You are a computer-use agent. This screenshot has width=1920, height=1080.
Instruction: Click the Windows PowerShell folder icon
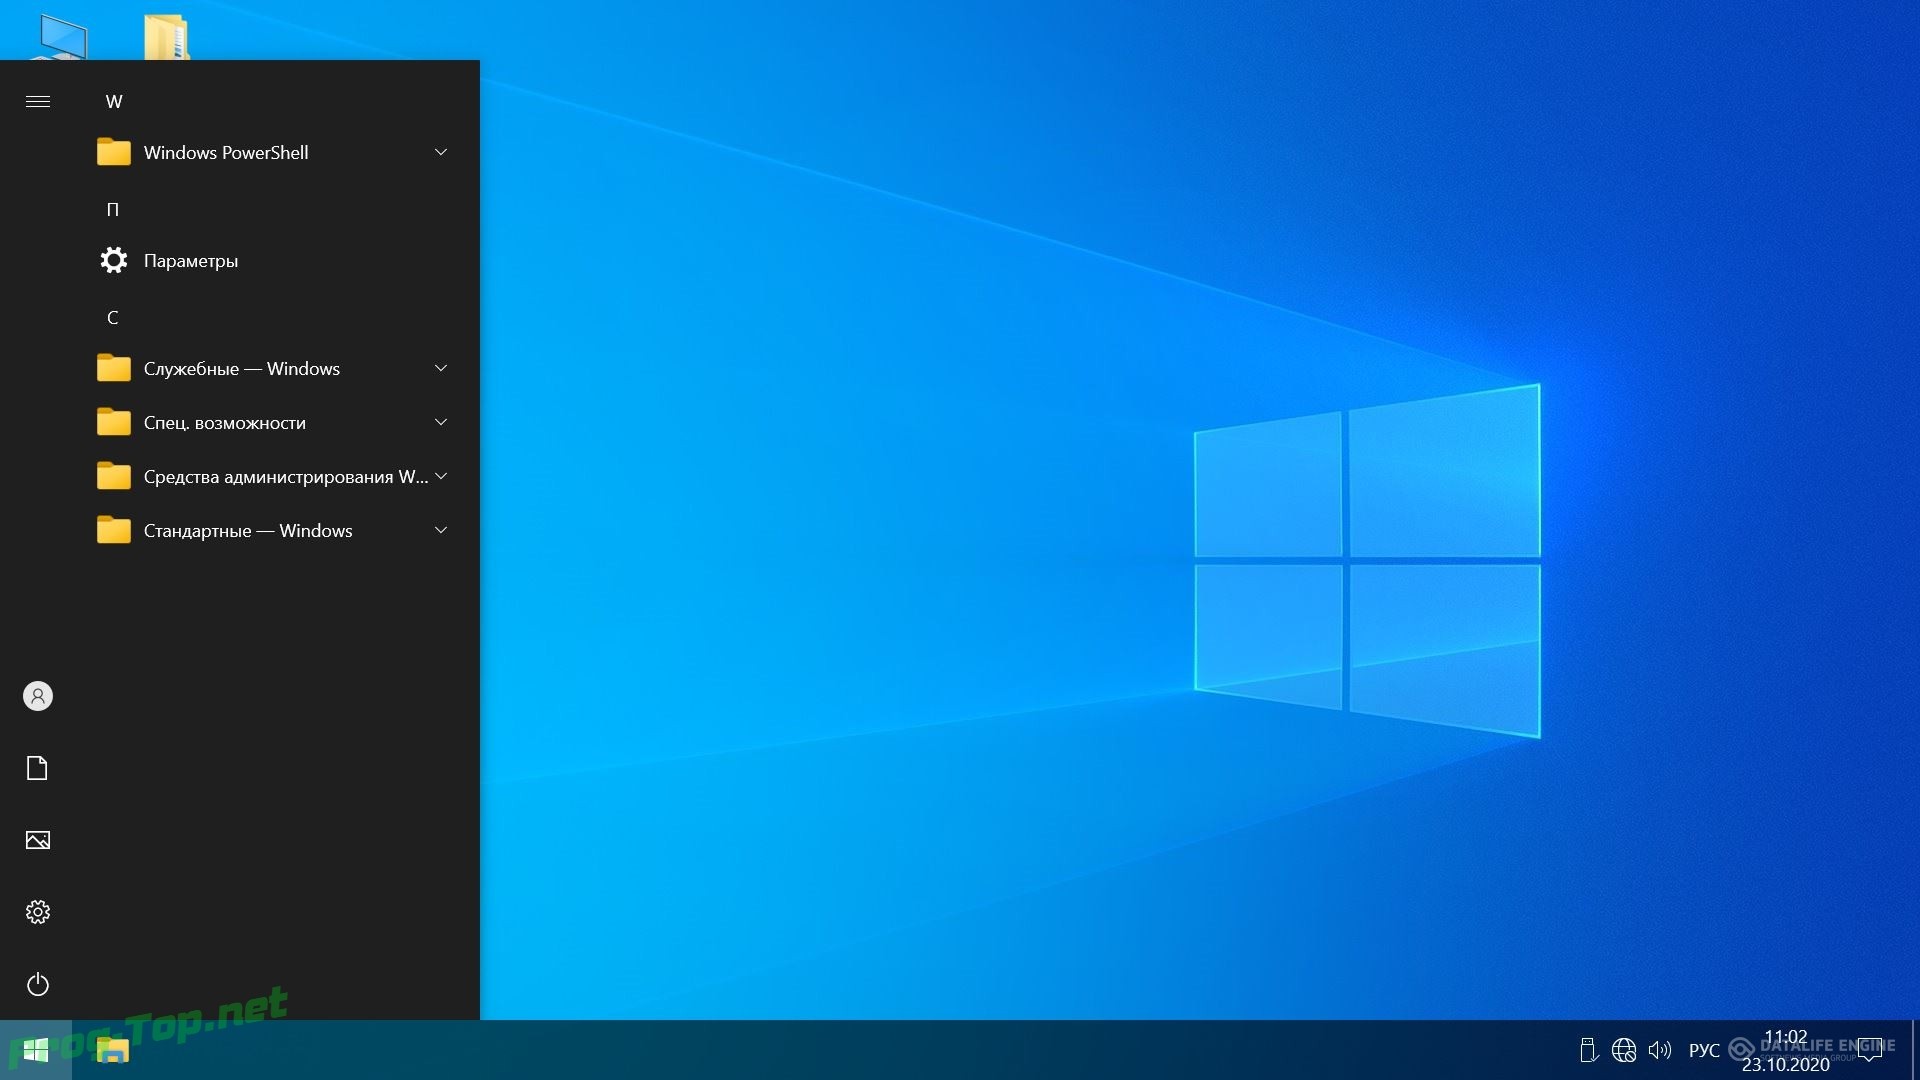point(114,152)
